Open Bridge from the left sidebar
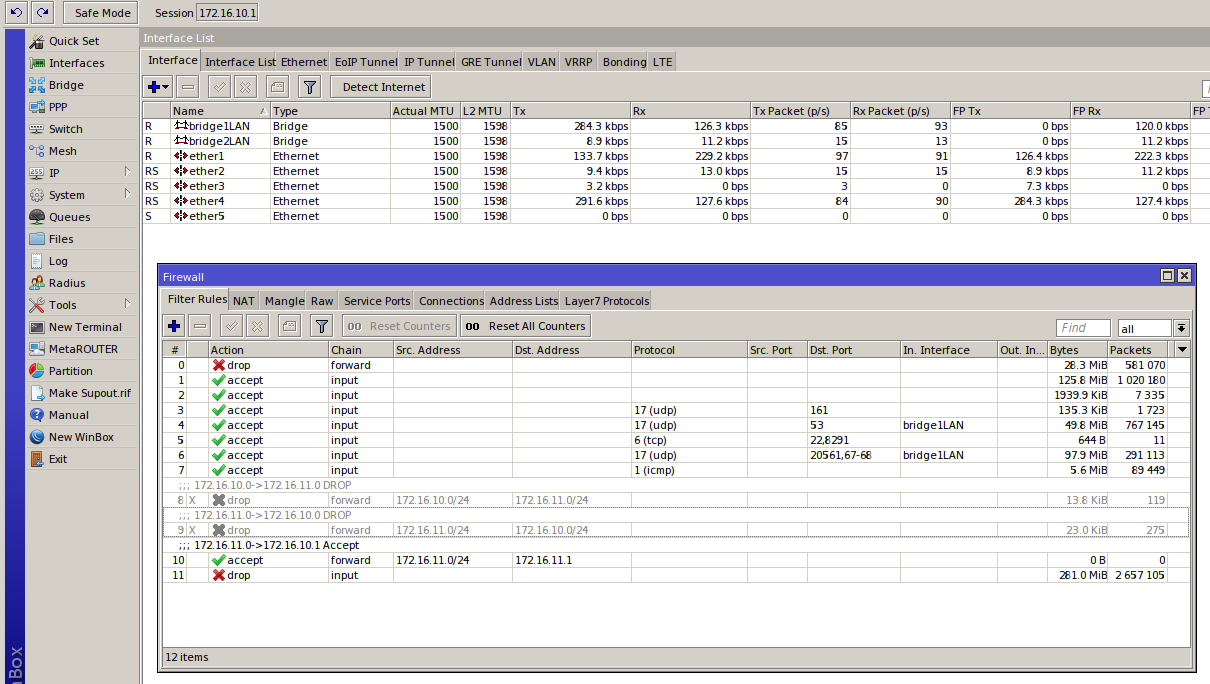 coord(66,85)
